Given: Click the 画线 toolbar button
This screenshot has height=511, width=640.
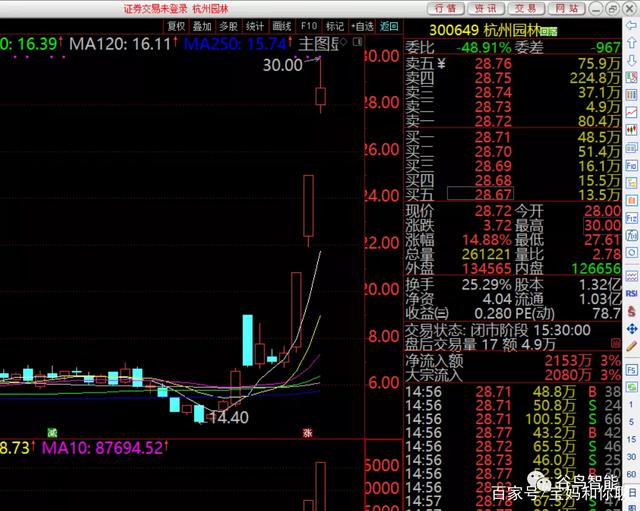Looking at the screenshot, I should coord(282,26).
